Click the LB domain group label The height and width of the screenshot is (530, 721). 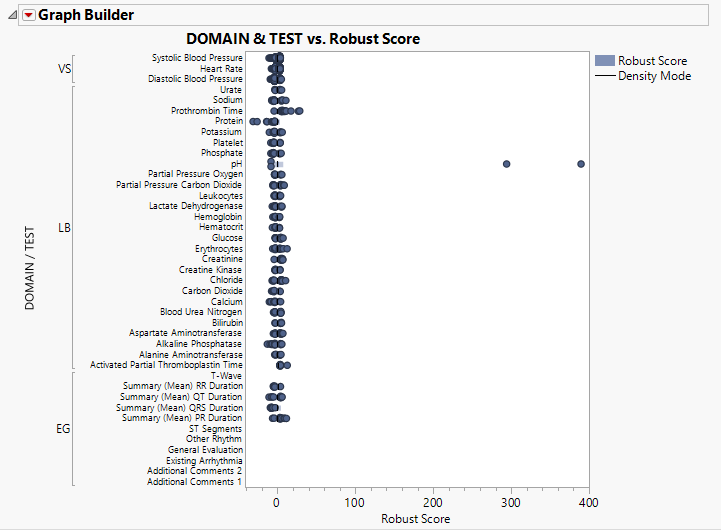coord(65,228)
